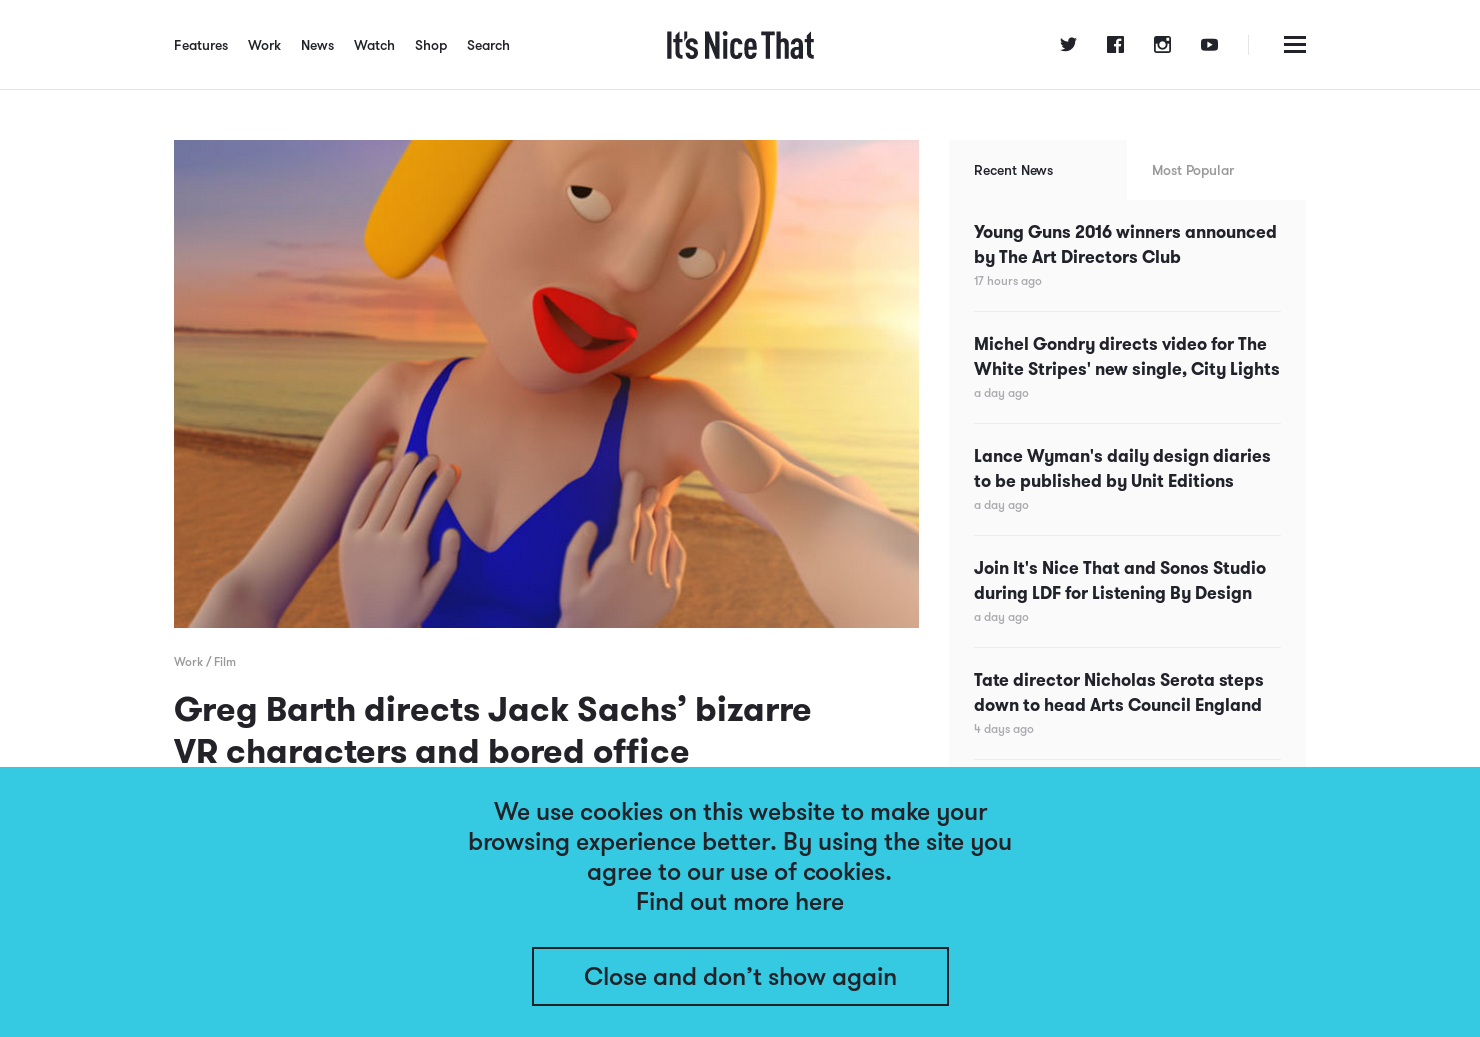Switch to the Most Popular tab
The height and width of the screenshot is (1037, 1480).
1193,170
